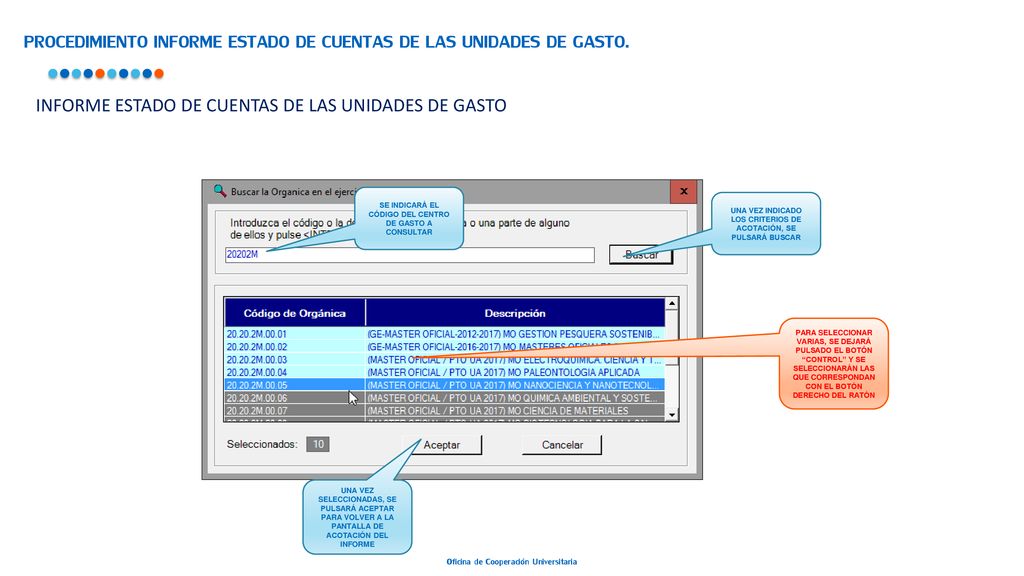This screenshot has width=1024, height=576.
Task: Select row code 20.20.2M.00.02
Action: [x=257, y=347]
